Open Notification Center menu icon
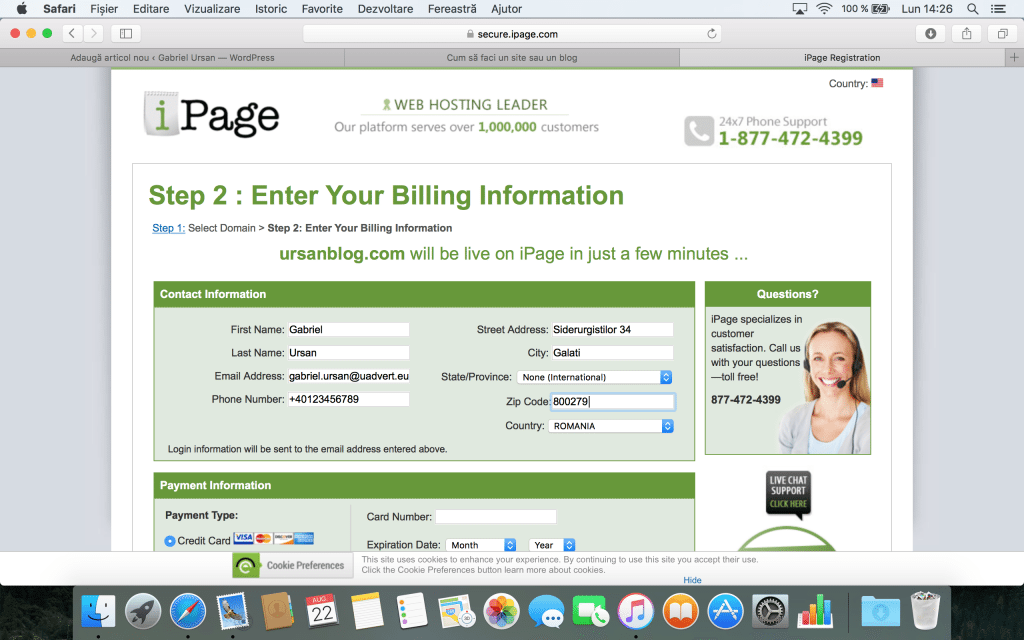Image resolution: width=1024 pixels, height=640 pixels. [998, 8]
